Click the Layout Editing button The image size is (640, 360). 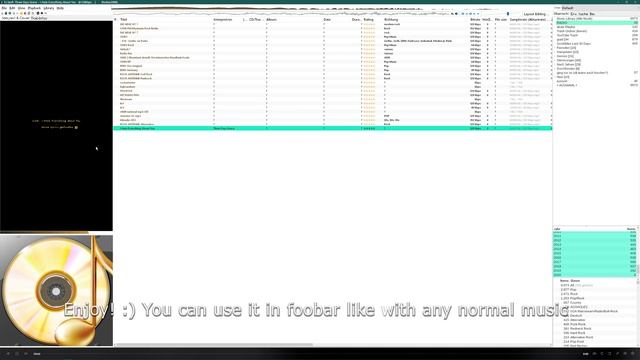tap(535, 14)
